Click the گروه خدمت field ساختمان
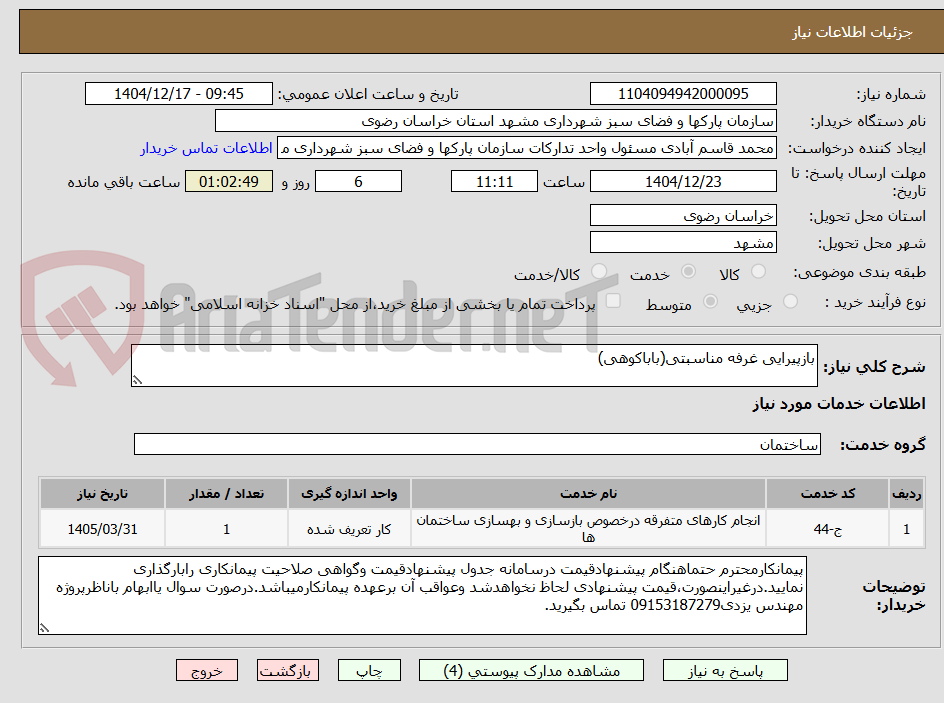Image resolution: width=944 pixels, height=703 pixels. tap(477, 444)
